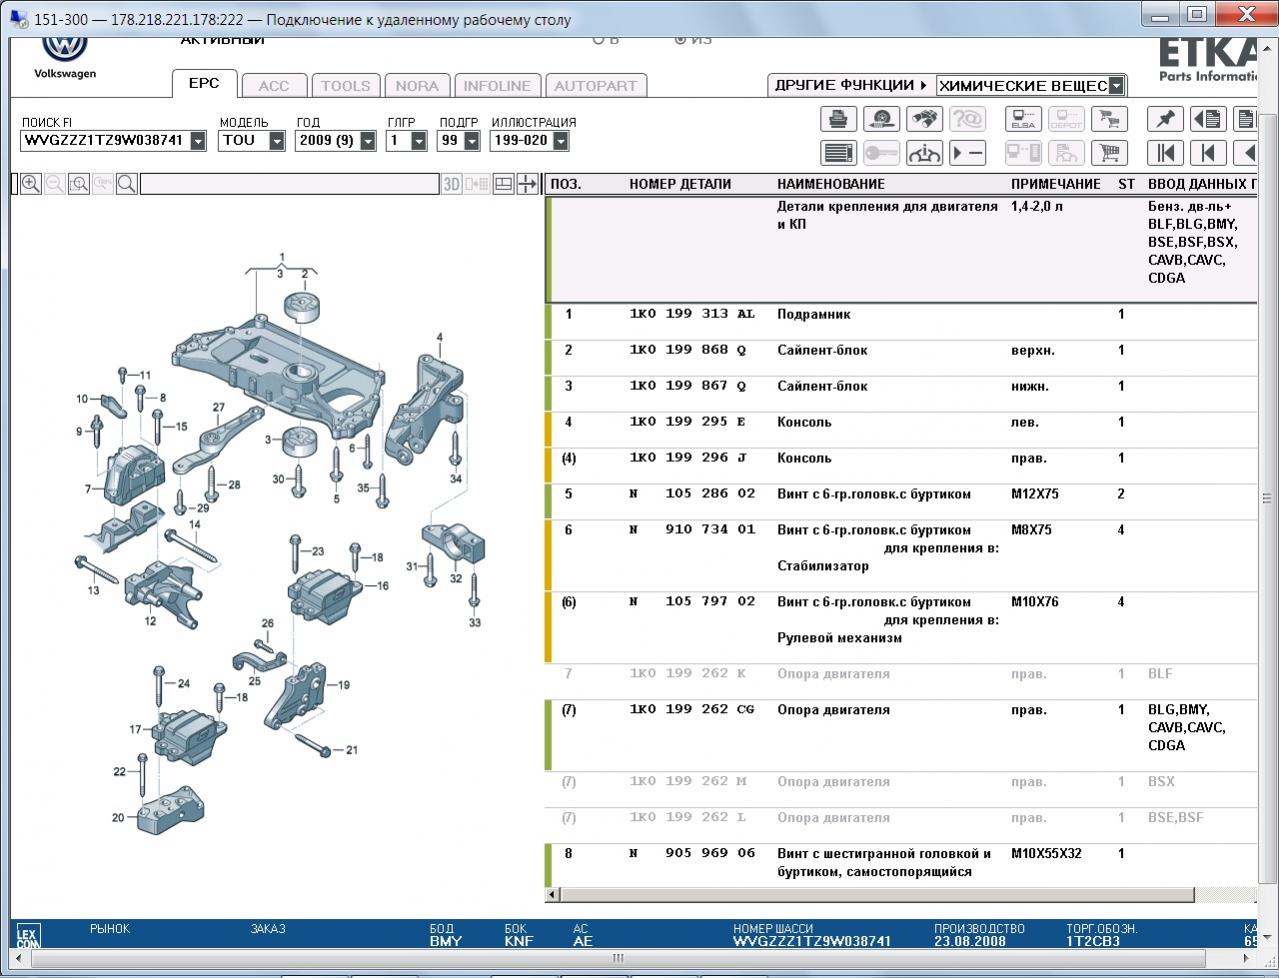Click the LEXCOM logo in status bar

click(28, 937)
